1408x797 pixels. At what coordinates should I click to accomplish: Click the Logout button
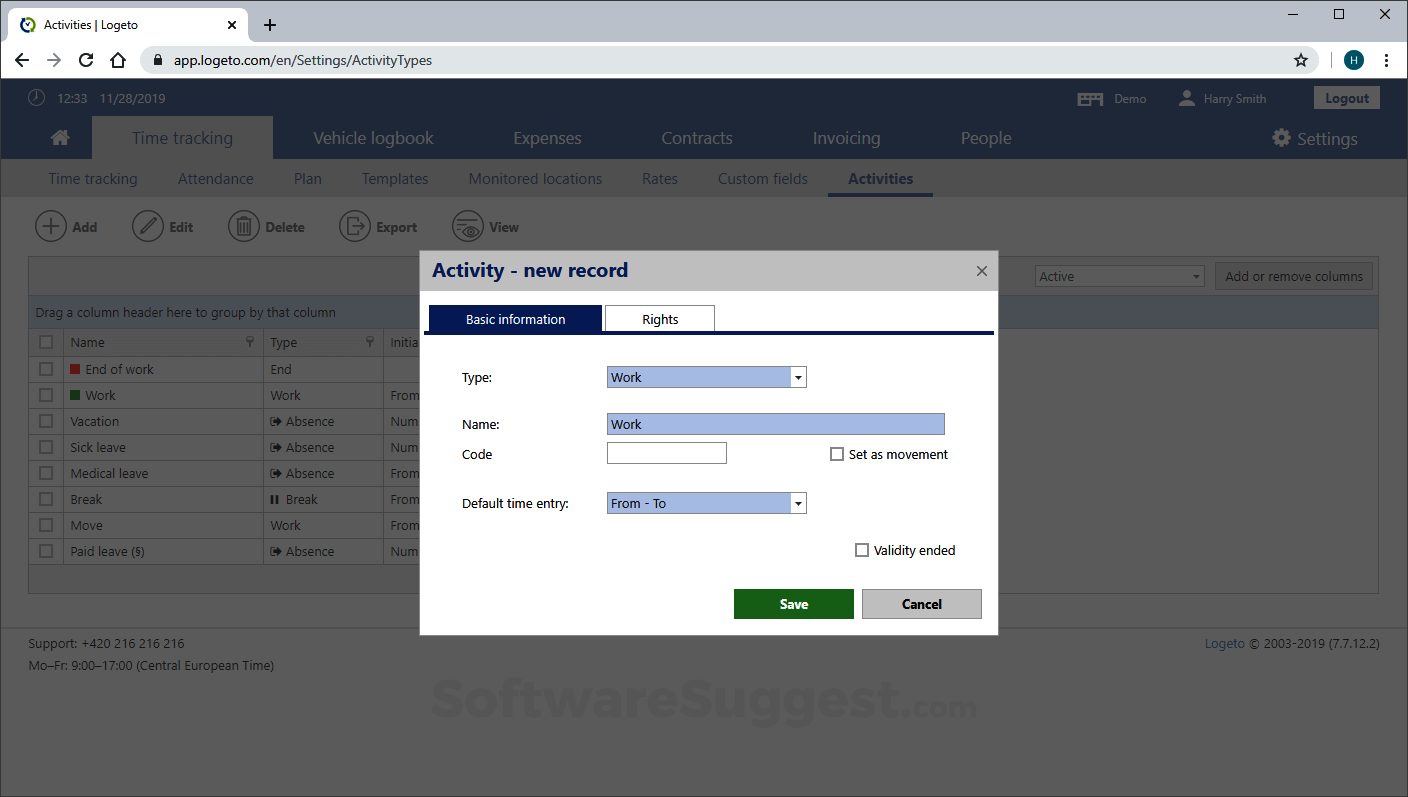point(1346,97)
